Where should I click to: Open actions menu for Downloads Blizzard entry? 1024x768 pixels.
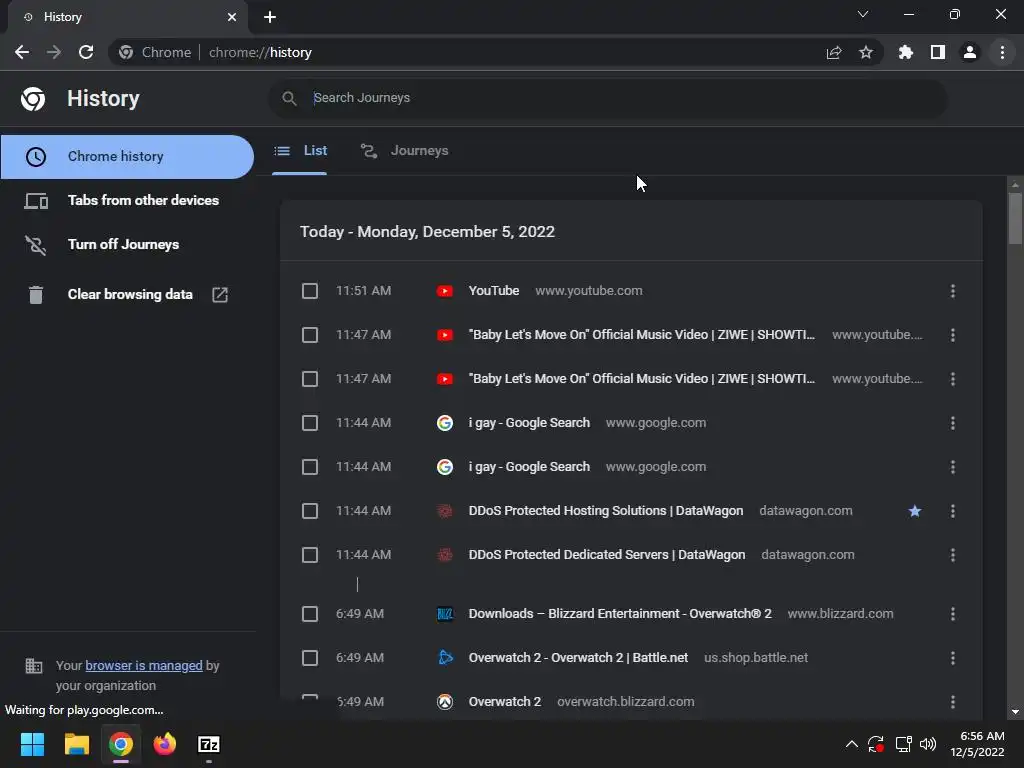tap(953, 614)
